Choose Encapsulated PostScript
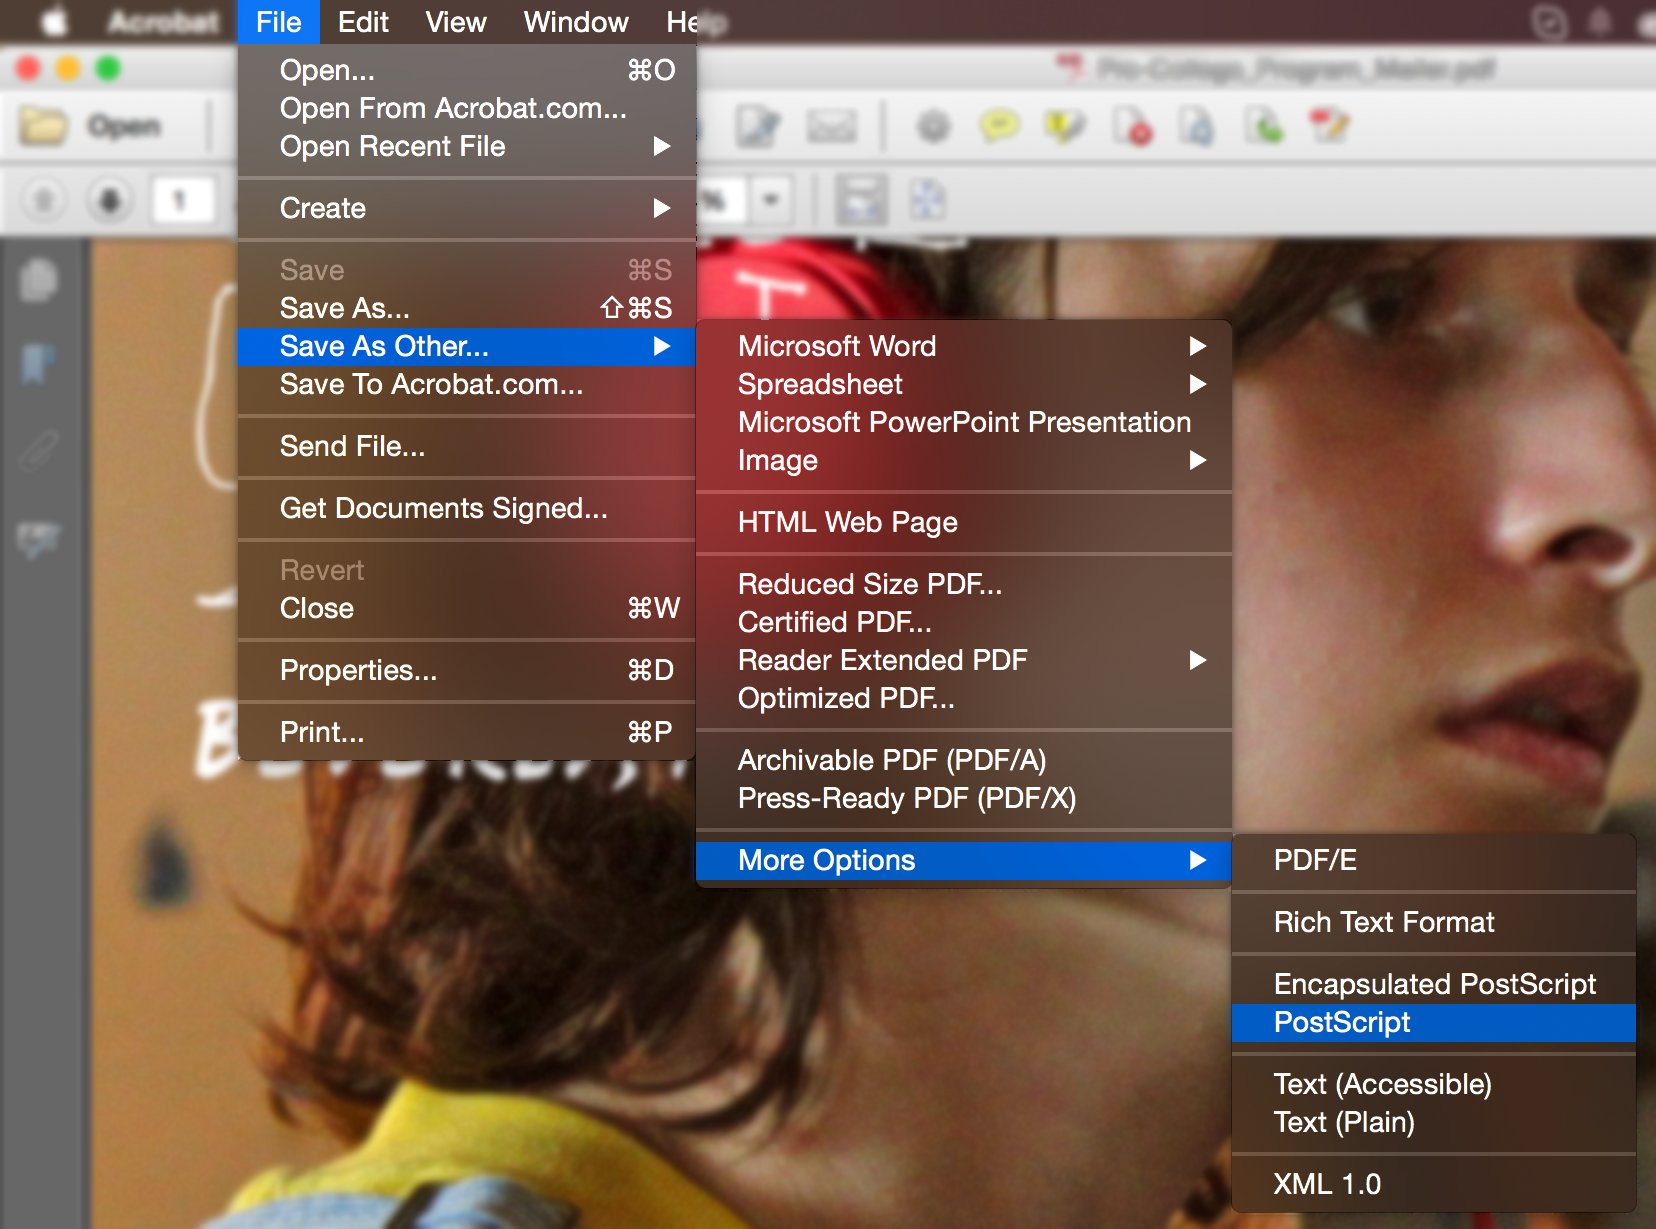Screen dimensions: 1656x1229 [1434, 984]
